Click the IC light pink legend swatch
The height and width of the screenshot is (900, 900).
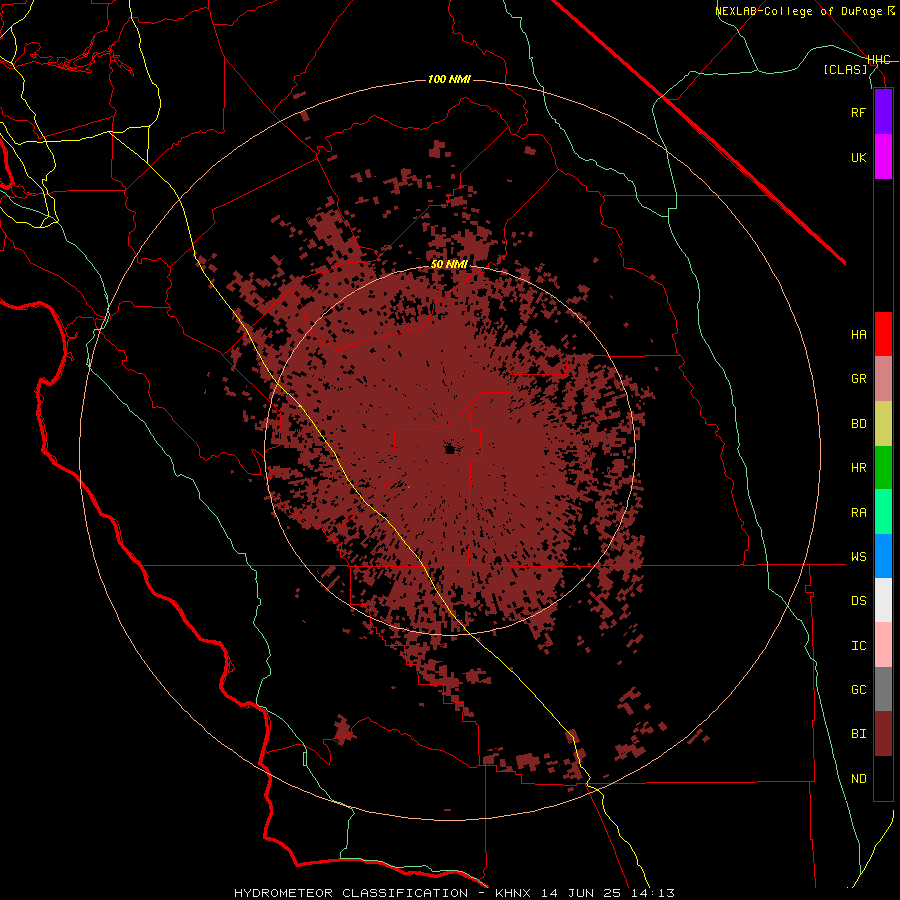883,645
